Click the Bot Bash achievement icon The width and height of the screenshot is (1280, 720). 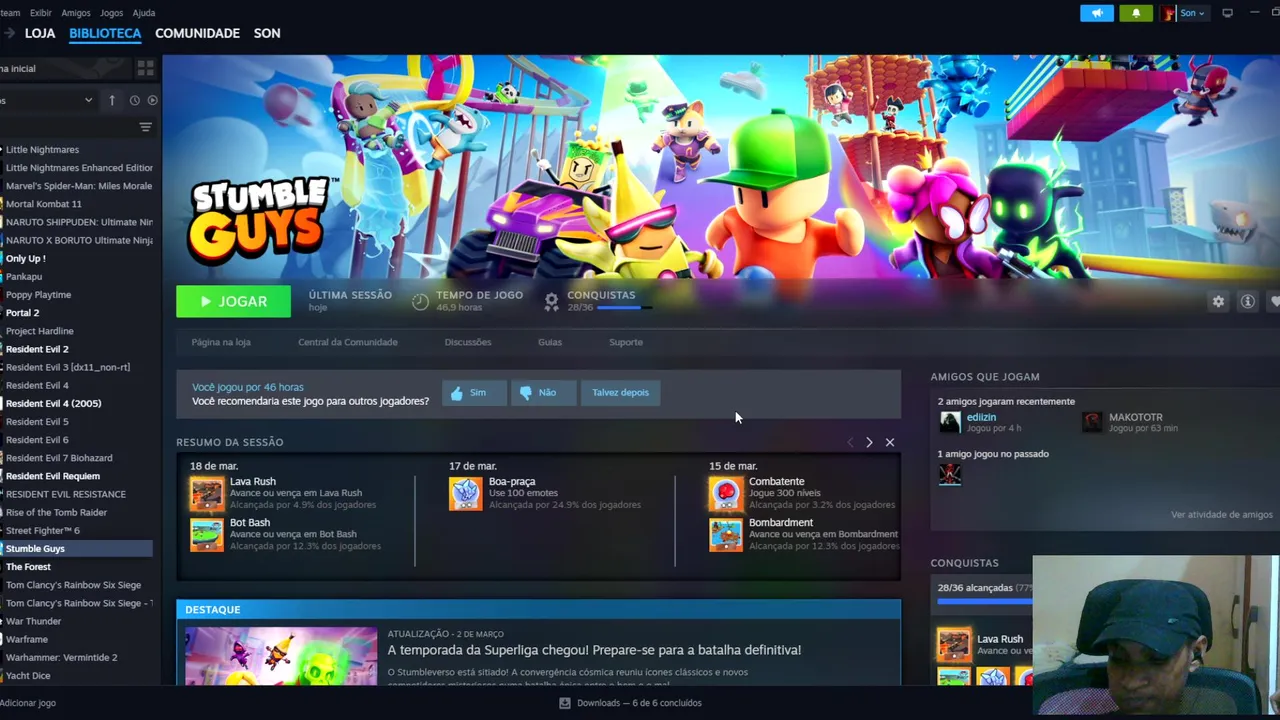(x=207, y=534)
